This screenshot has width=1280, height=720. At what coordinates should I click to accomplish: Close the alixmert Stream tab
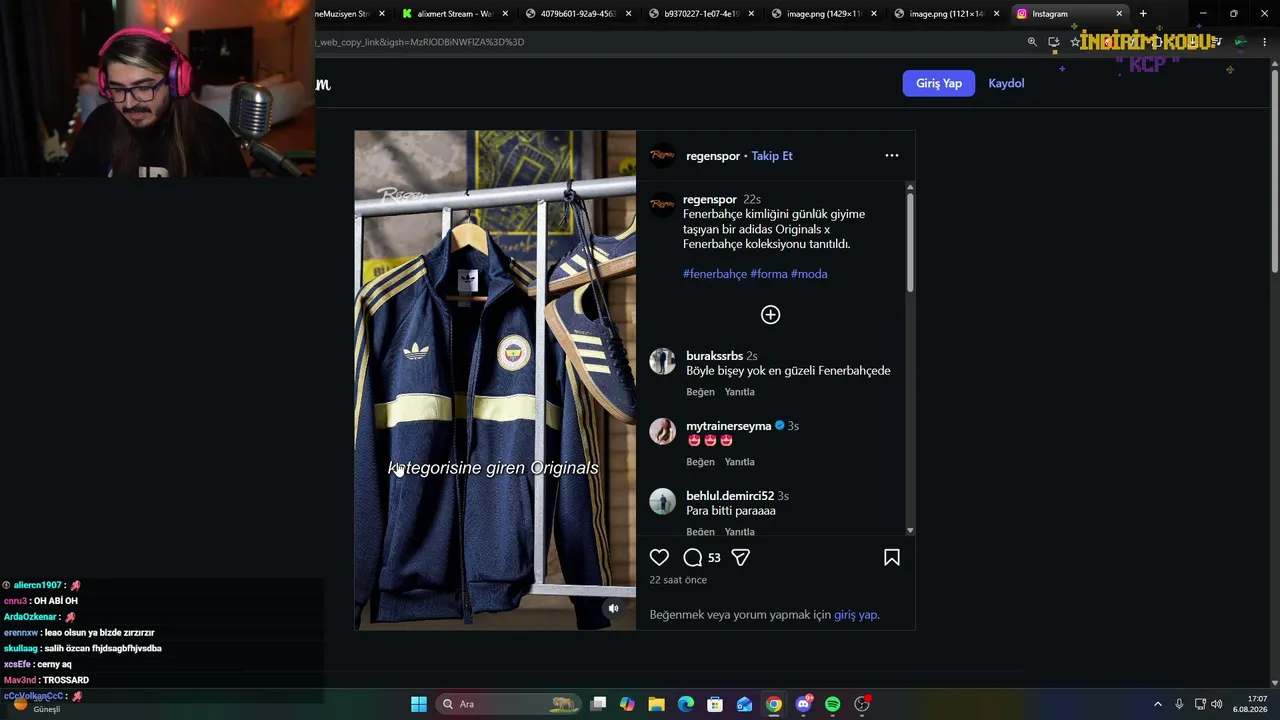coord(505,14)
